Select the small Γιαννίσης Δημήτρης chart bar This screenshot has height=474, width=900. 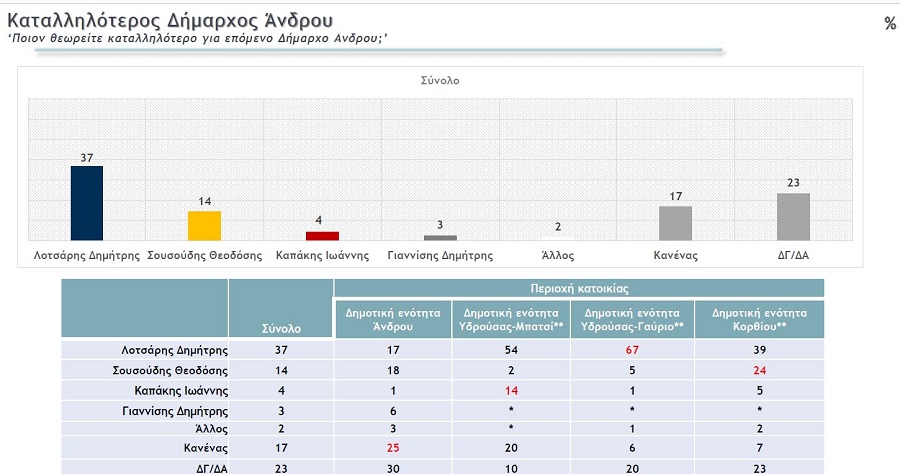[440, 237]
